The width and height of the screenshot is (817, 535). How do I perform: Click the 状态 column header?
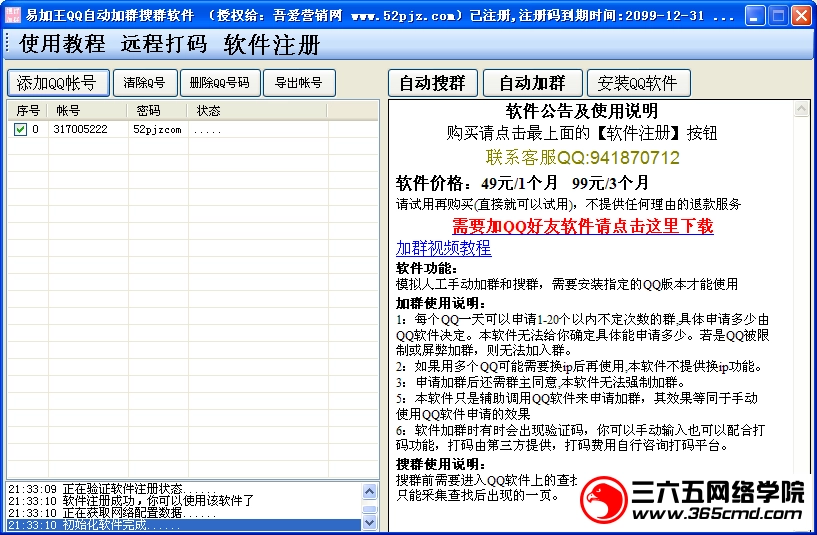[257, 110]
